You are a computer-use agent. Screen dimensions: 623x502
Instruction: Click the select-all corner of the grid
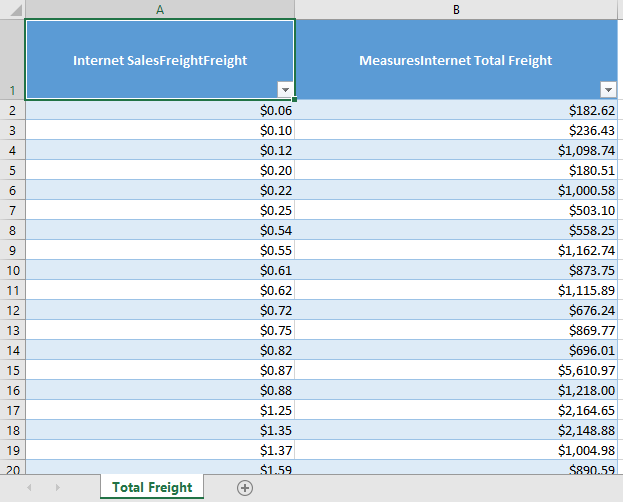(12, 9)
